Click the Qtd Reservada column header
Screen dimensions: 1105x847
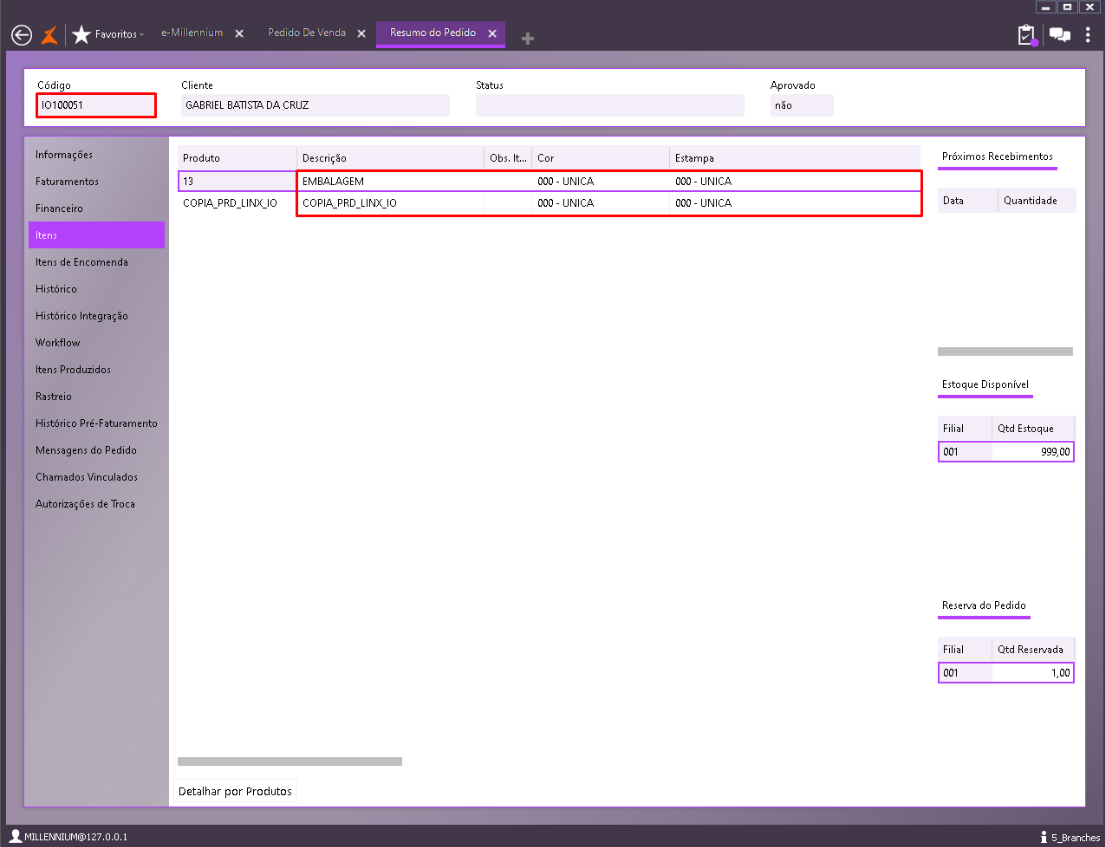pos(1033,649)
